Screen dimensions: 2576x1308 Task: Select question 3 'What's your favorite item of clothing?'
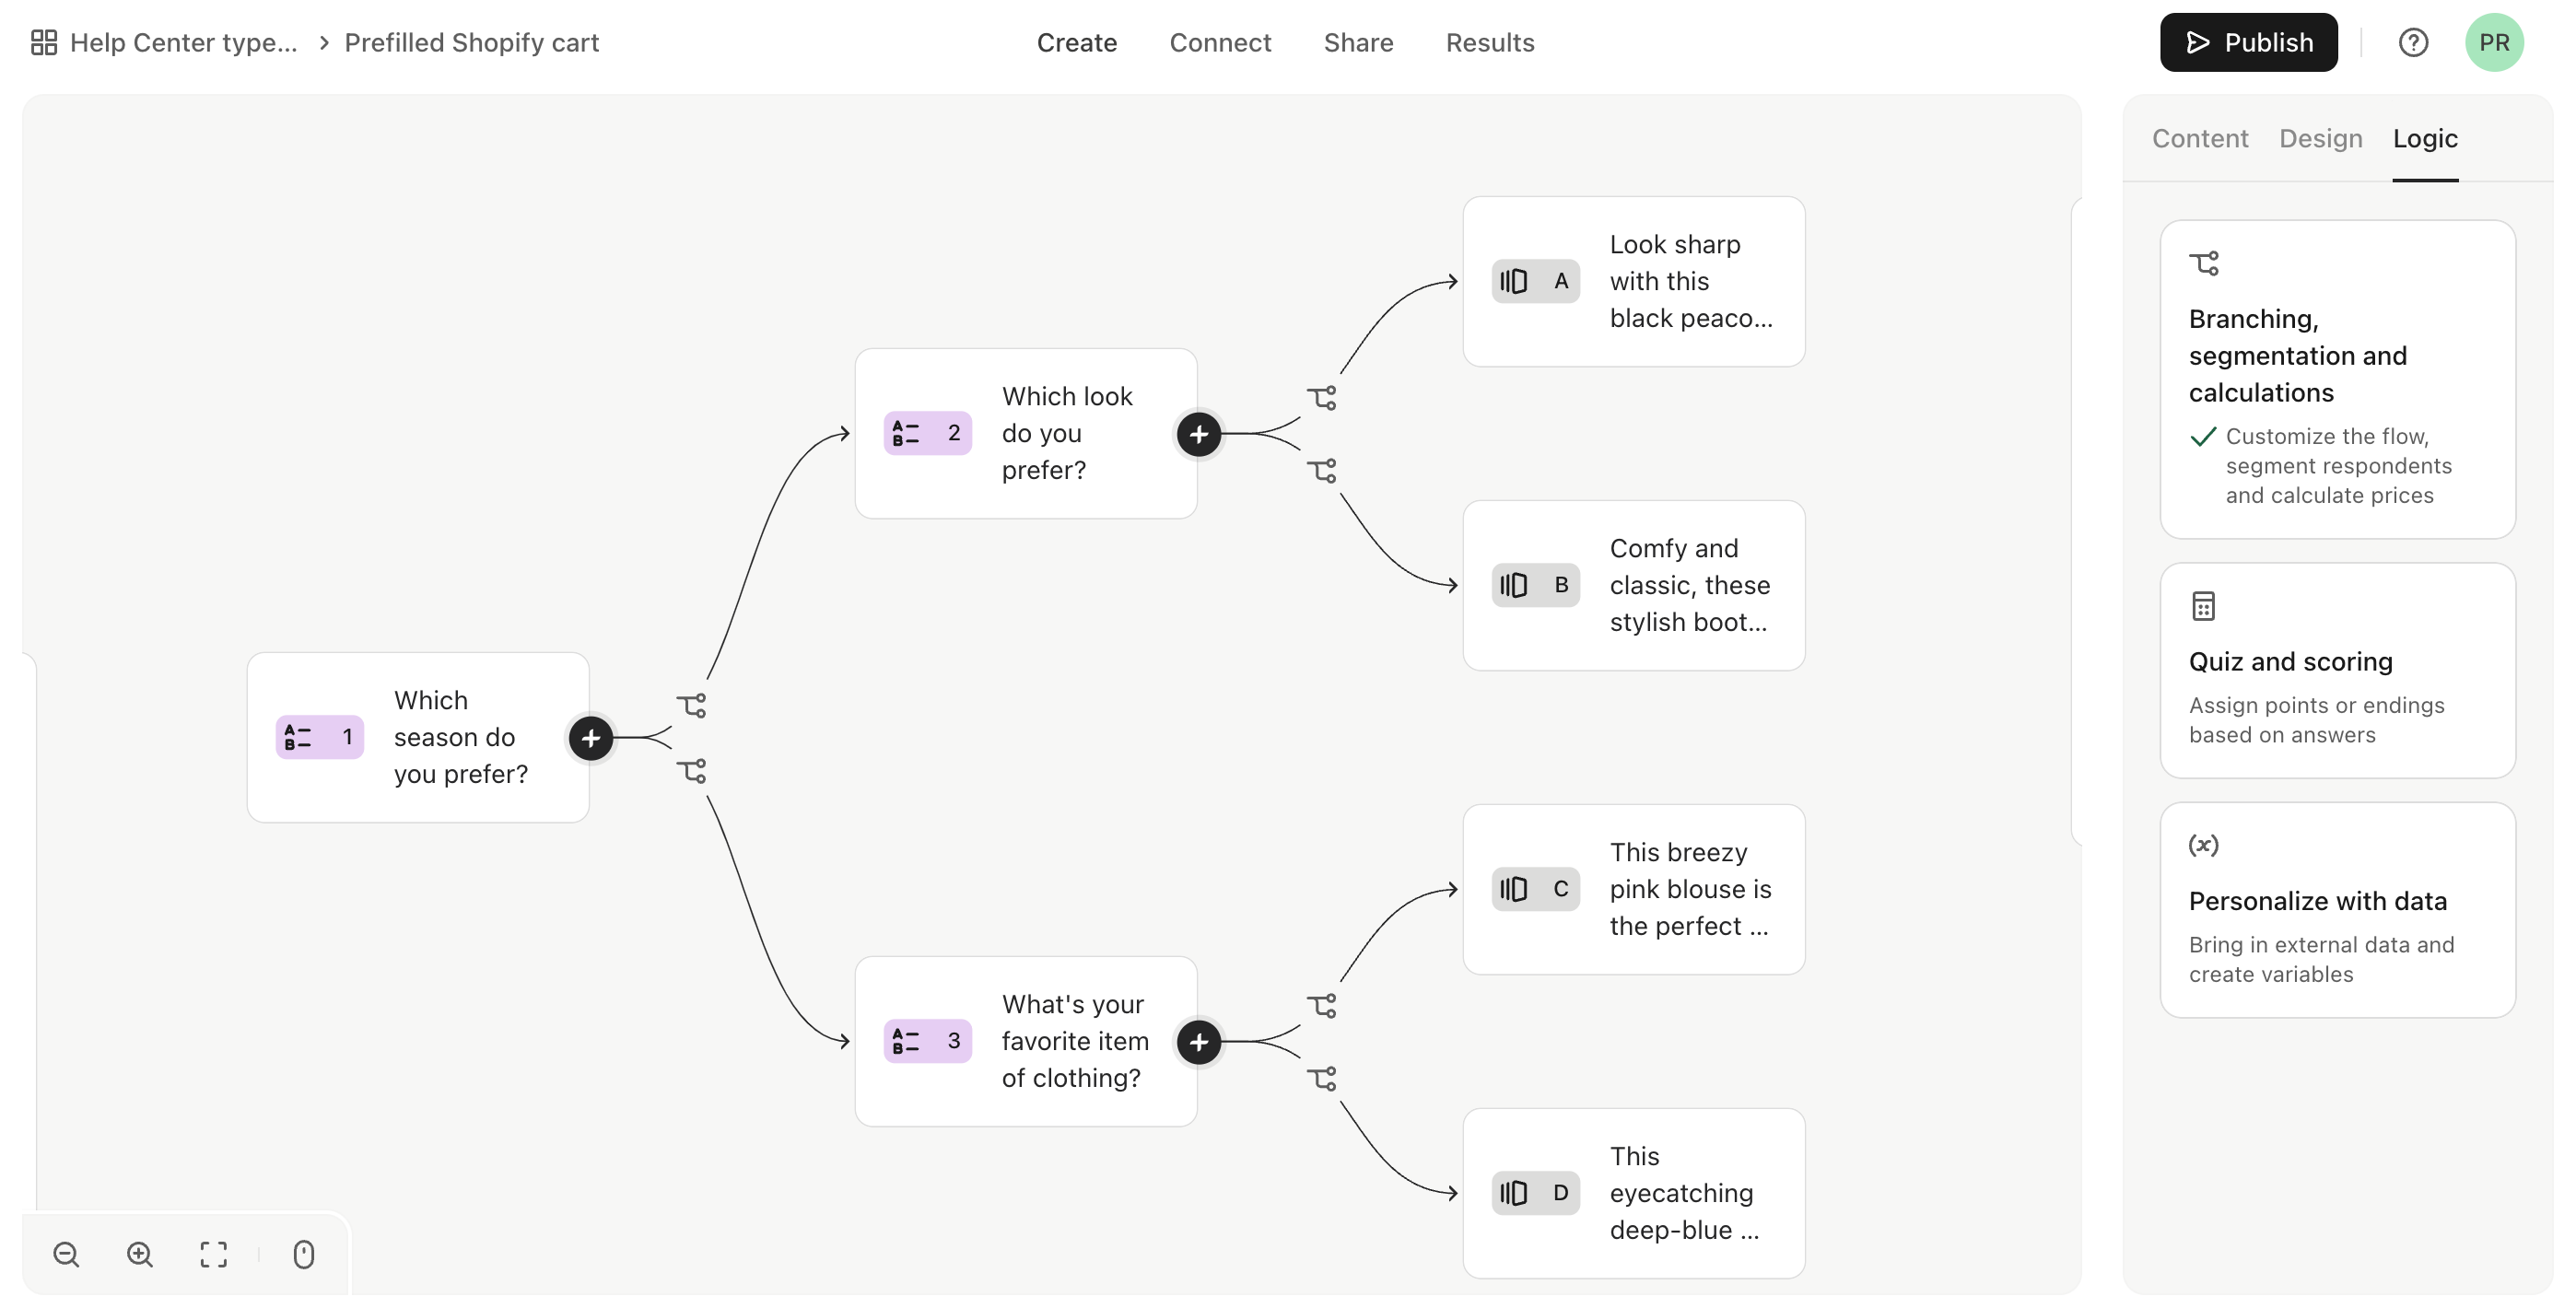click(1026, 1041)
